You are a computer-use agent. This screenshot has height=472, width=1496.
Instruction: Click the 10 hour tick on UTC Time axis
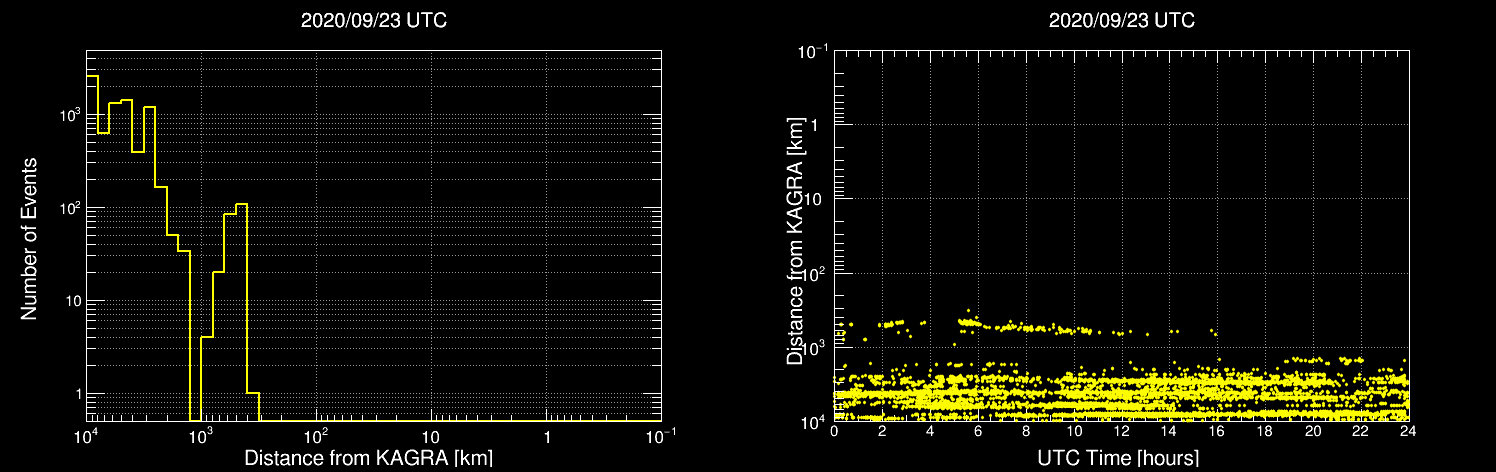pyautogui.click(x=1074, y=433)
